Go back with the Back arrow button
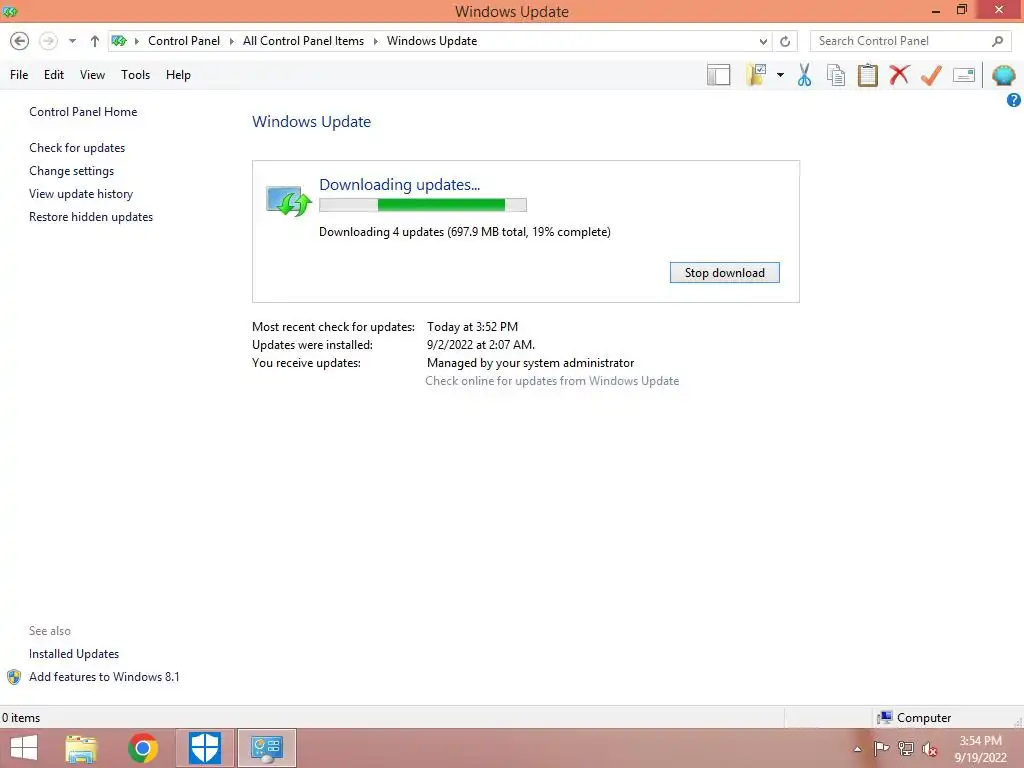1024x768 pixels. click(x=20, y=41)
